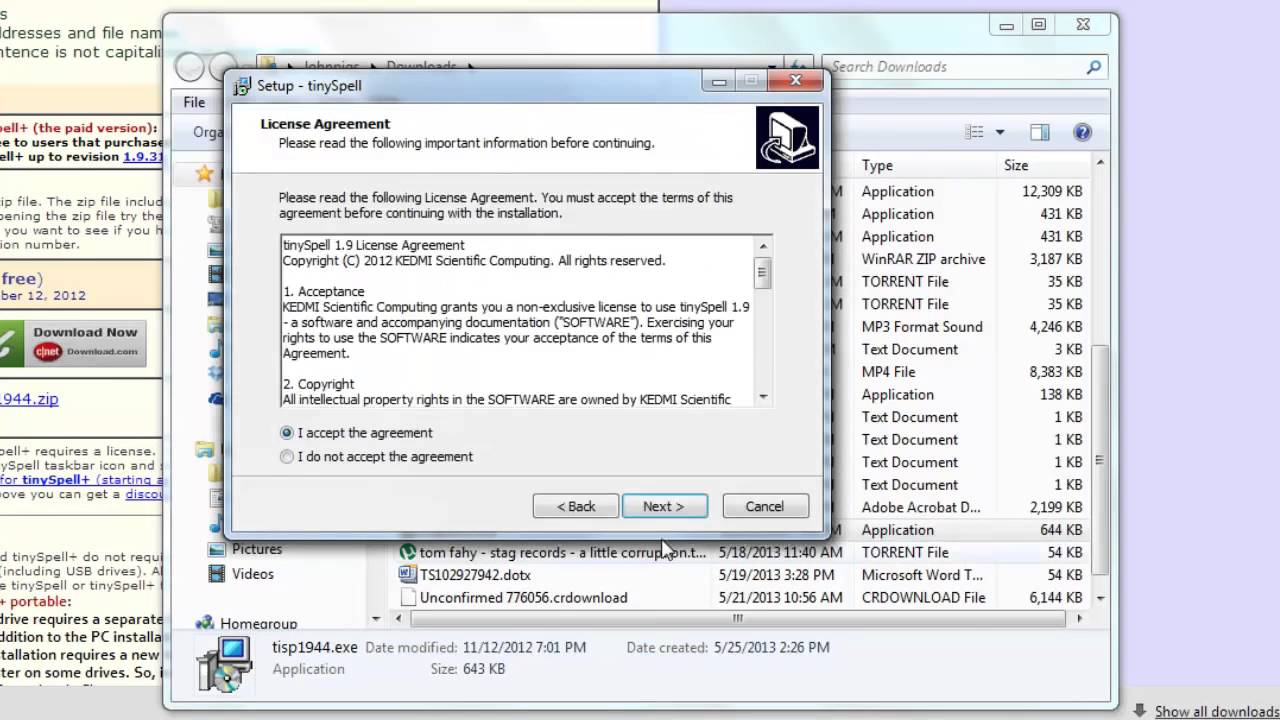1280x720 pixels.
Task: Click the cnet Download Now button
Action: click(x=73, y=344)
